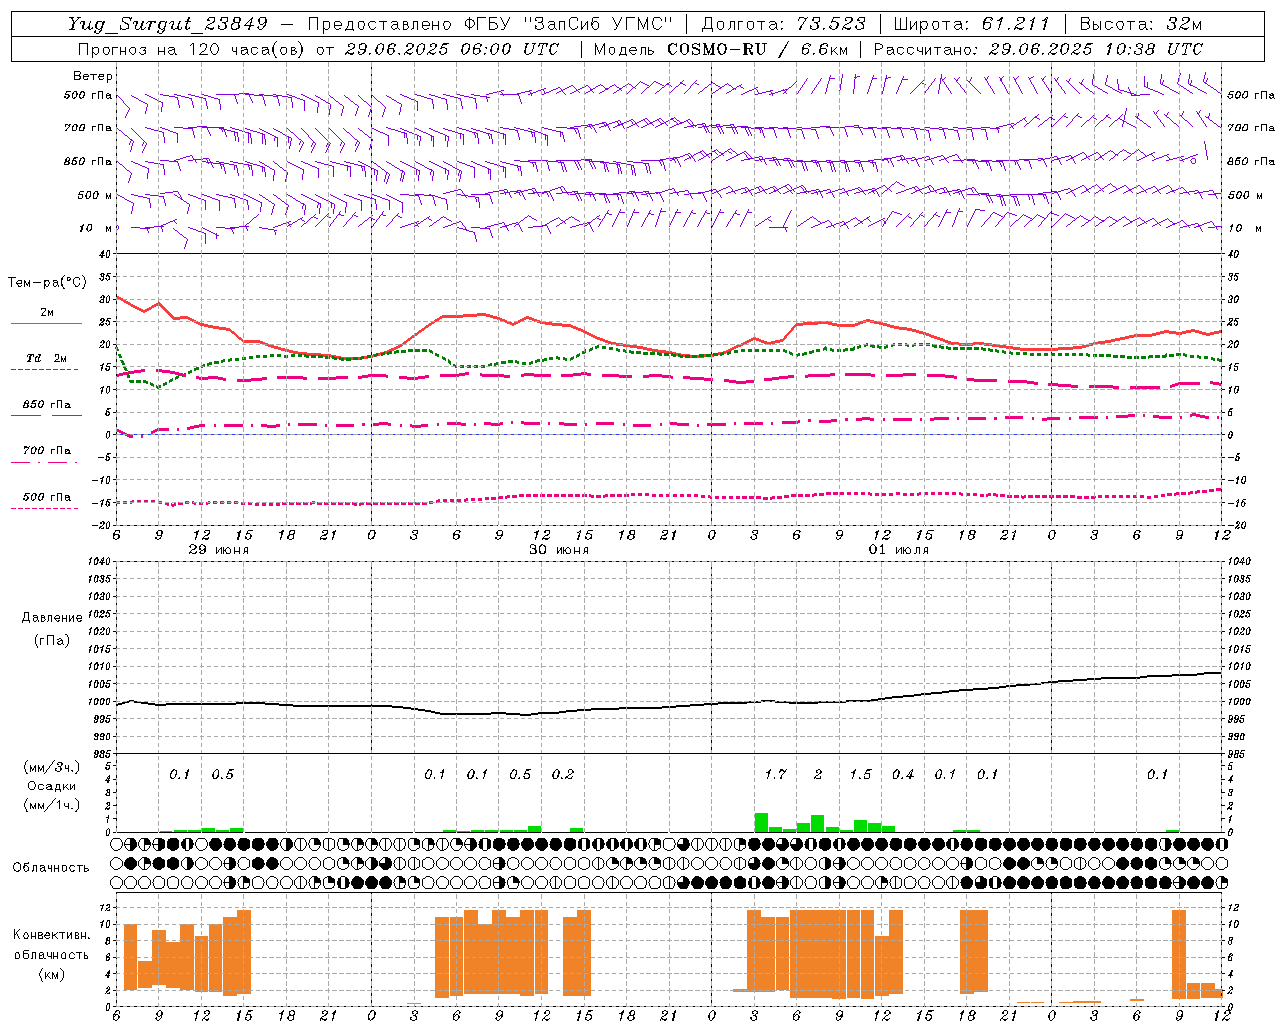Screen dimensions: 1280x1024
Task: Click the precipitation value 0.2
Action: point(563,775)
